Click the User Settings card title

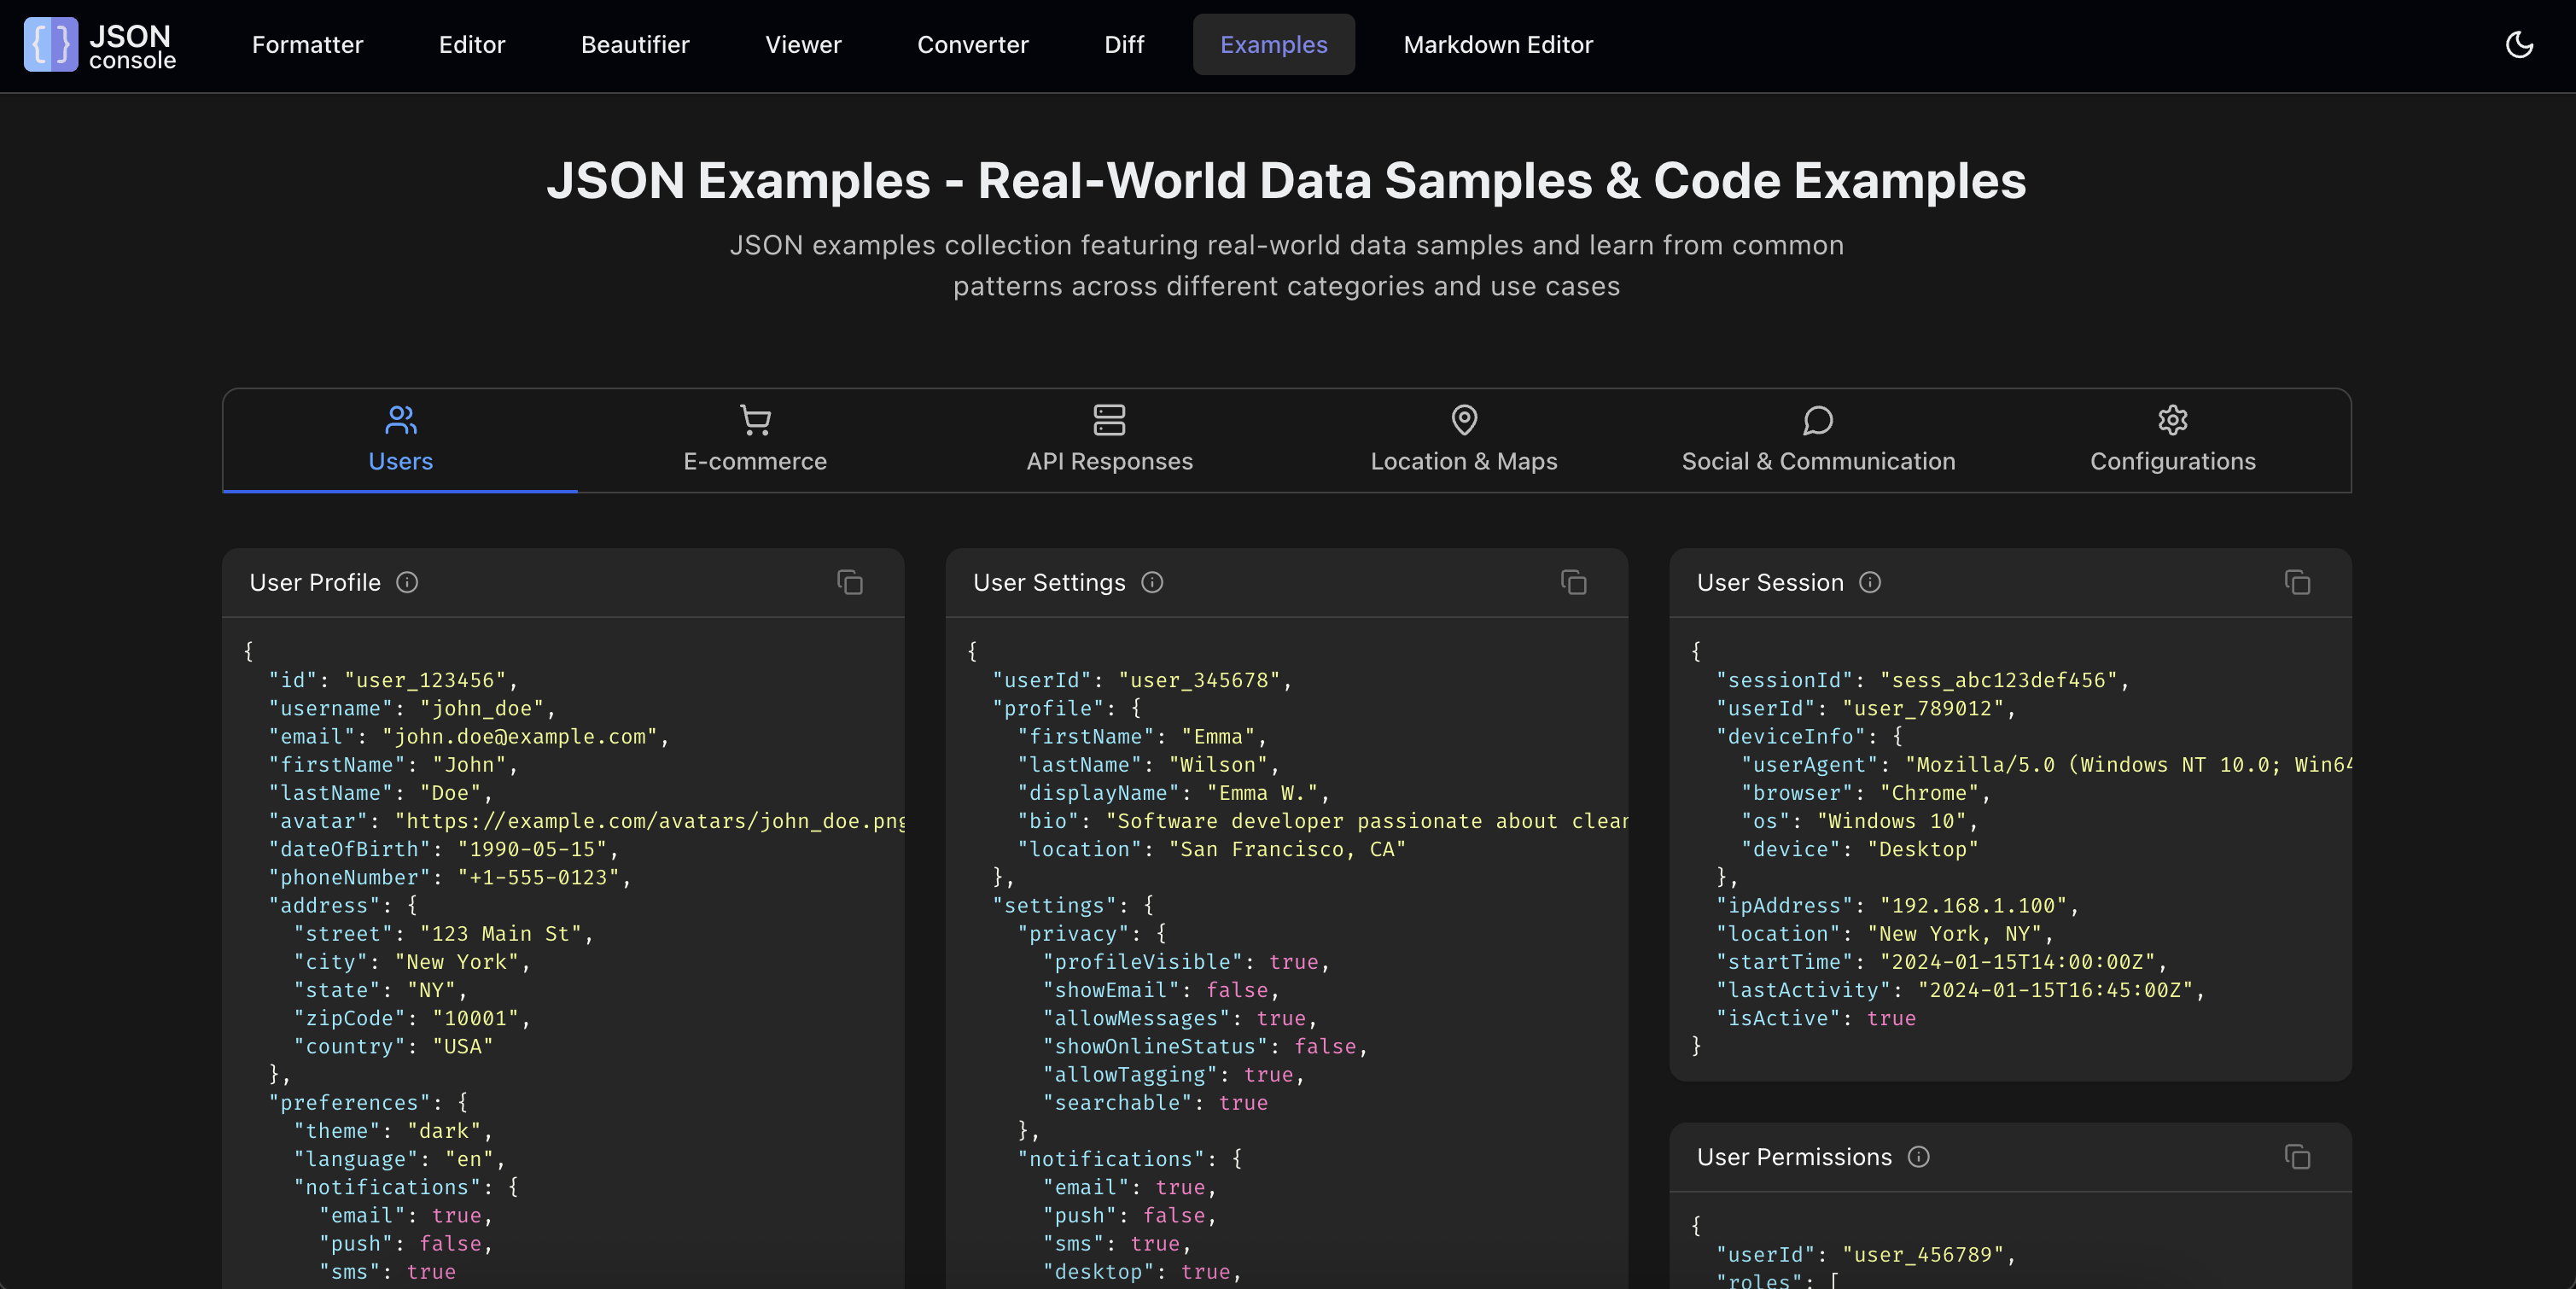[1049, 582]
